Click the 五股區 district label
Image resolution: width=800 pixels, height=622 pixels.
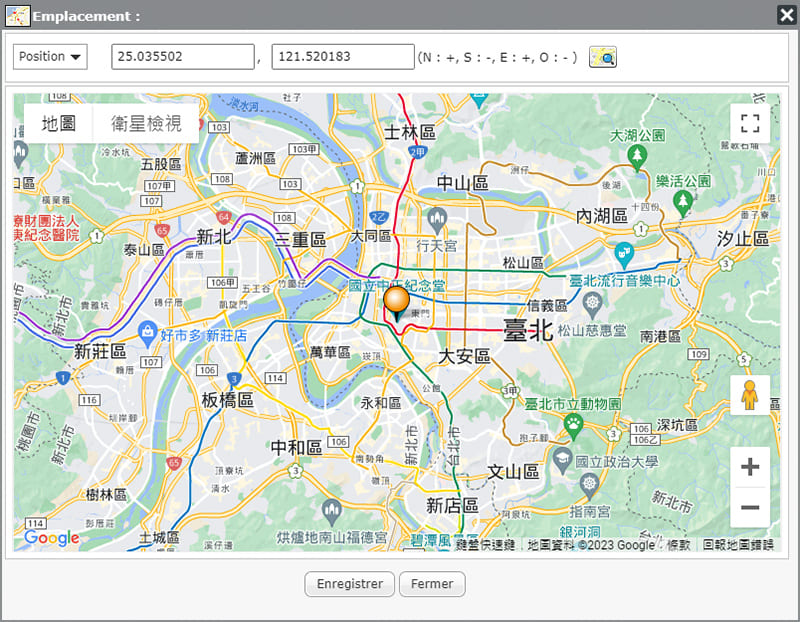pyautogui.click(x=161, y=164)
